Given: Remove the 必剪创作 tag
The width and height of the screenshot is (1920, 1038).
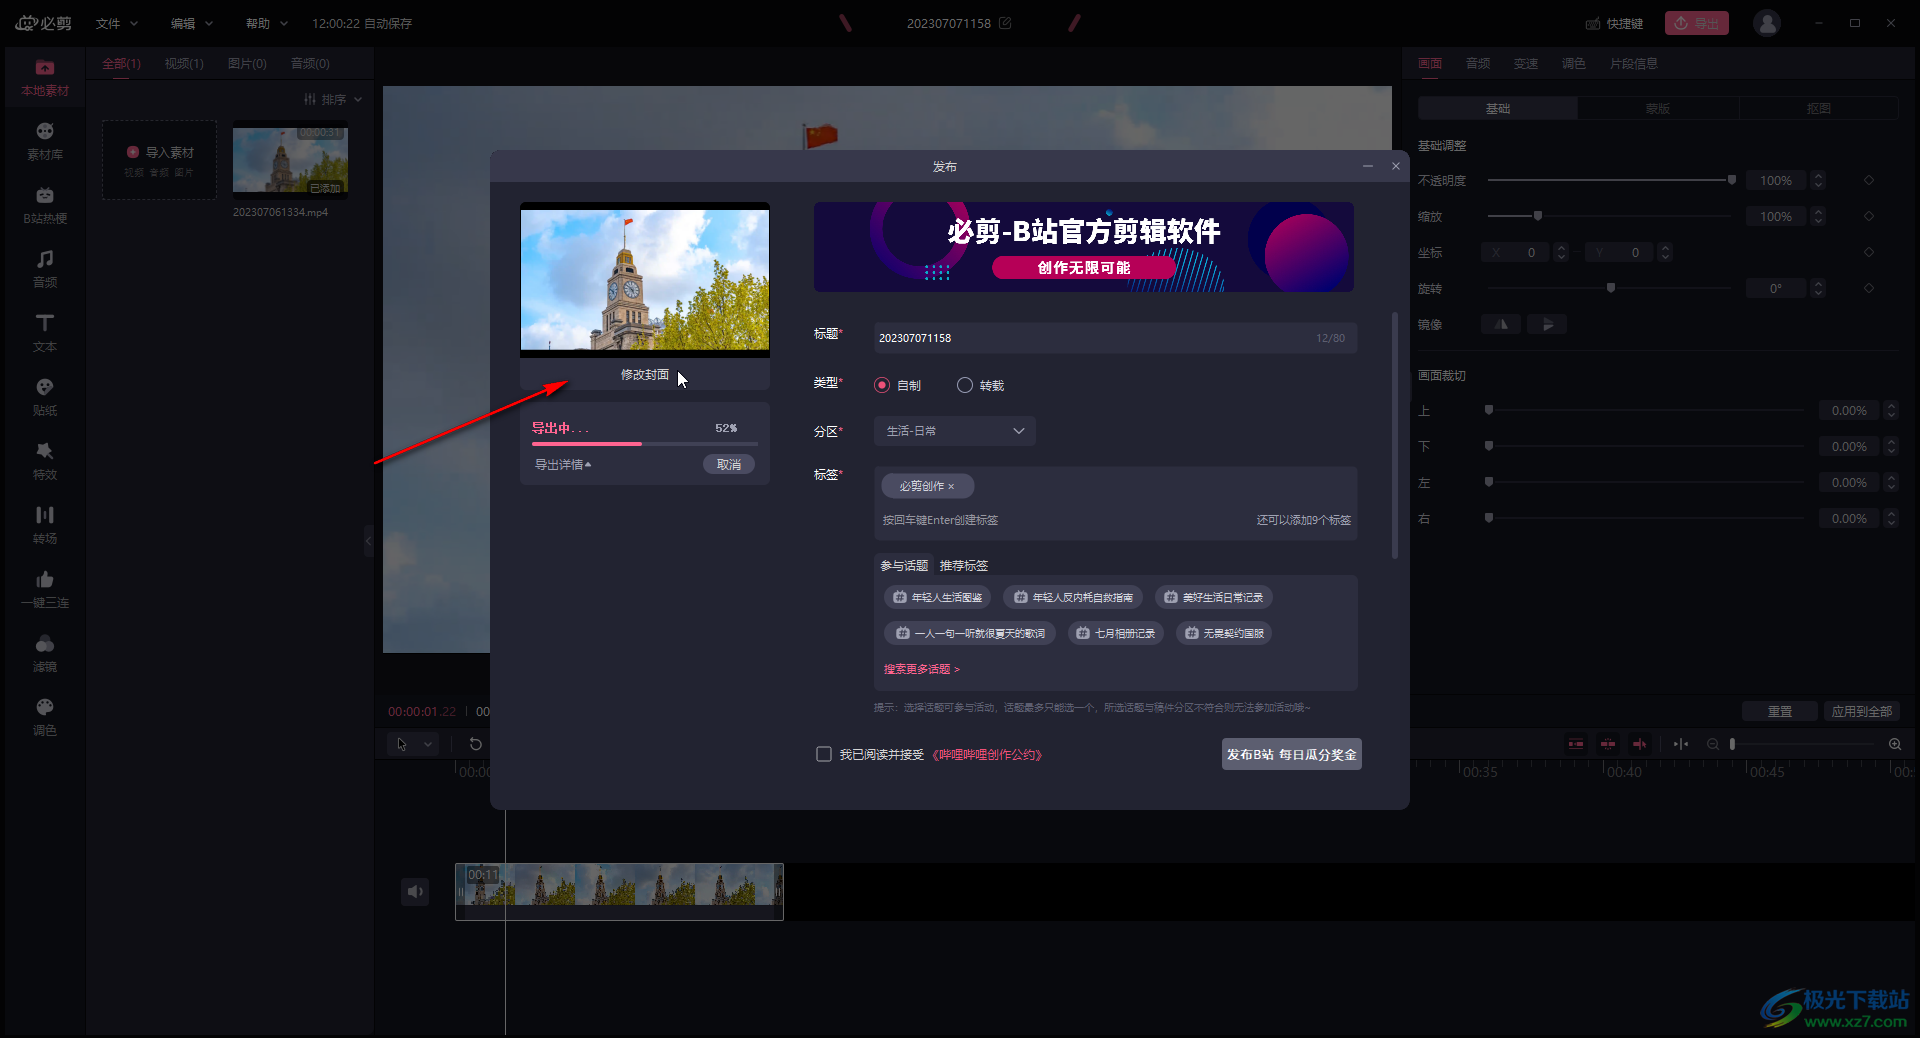Looking at the screenshot, I should click(951, 487).
